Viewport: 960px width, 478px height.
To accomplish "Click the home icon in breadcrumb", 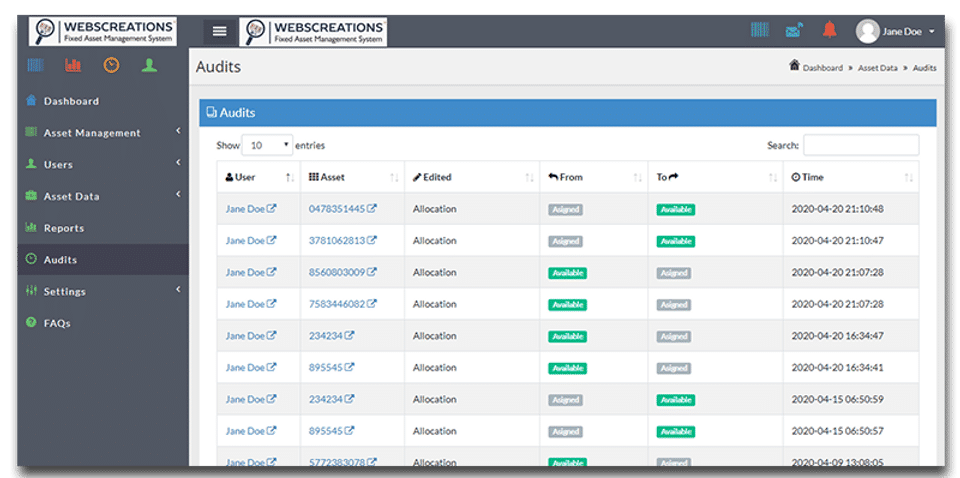I will click(794, 65).
